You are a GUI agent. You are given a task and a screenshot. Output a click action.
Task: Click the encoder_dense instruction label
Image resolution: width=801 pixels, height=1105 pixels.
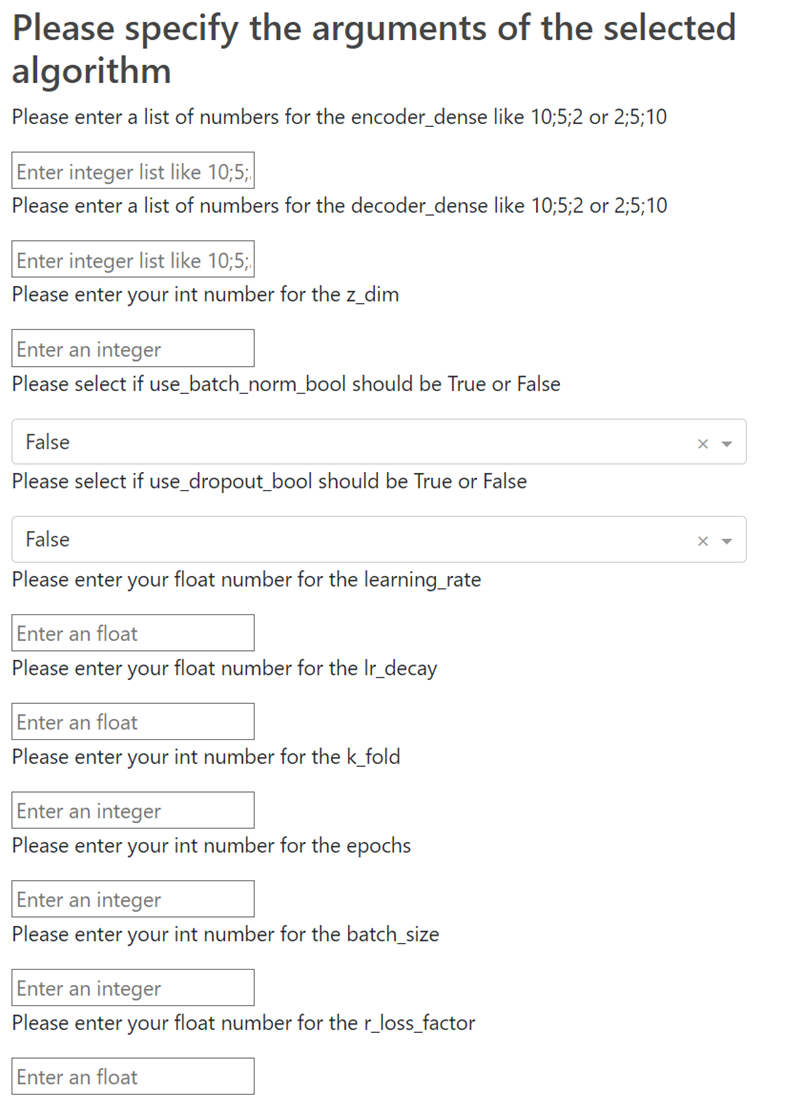pyautogui.click(x=340, y=116)
